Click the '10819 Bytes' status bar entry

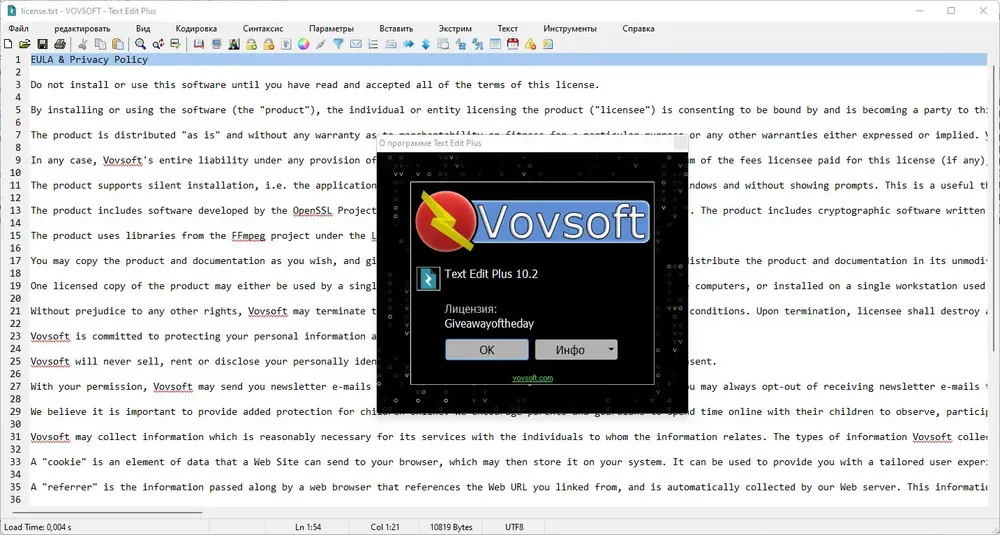(451, 527)
